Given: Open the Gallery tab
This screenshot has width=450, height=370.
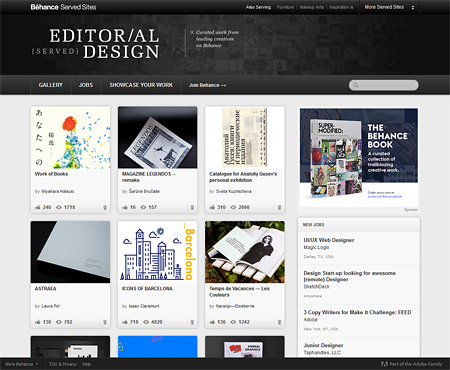Looking at the screenshot, I should (x=51, y=85).
